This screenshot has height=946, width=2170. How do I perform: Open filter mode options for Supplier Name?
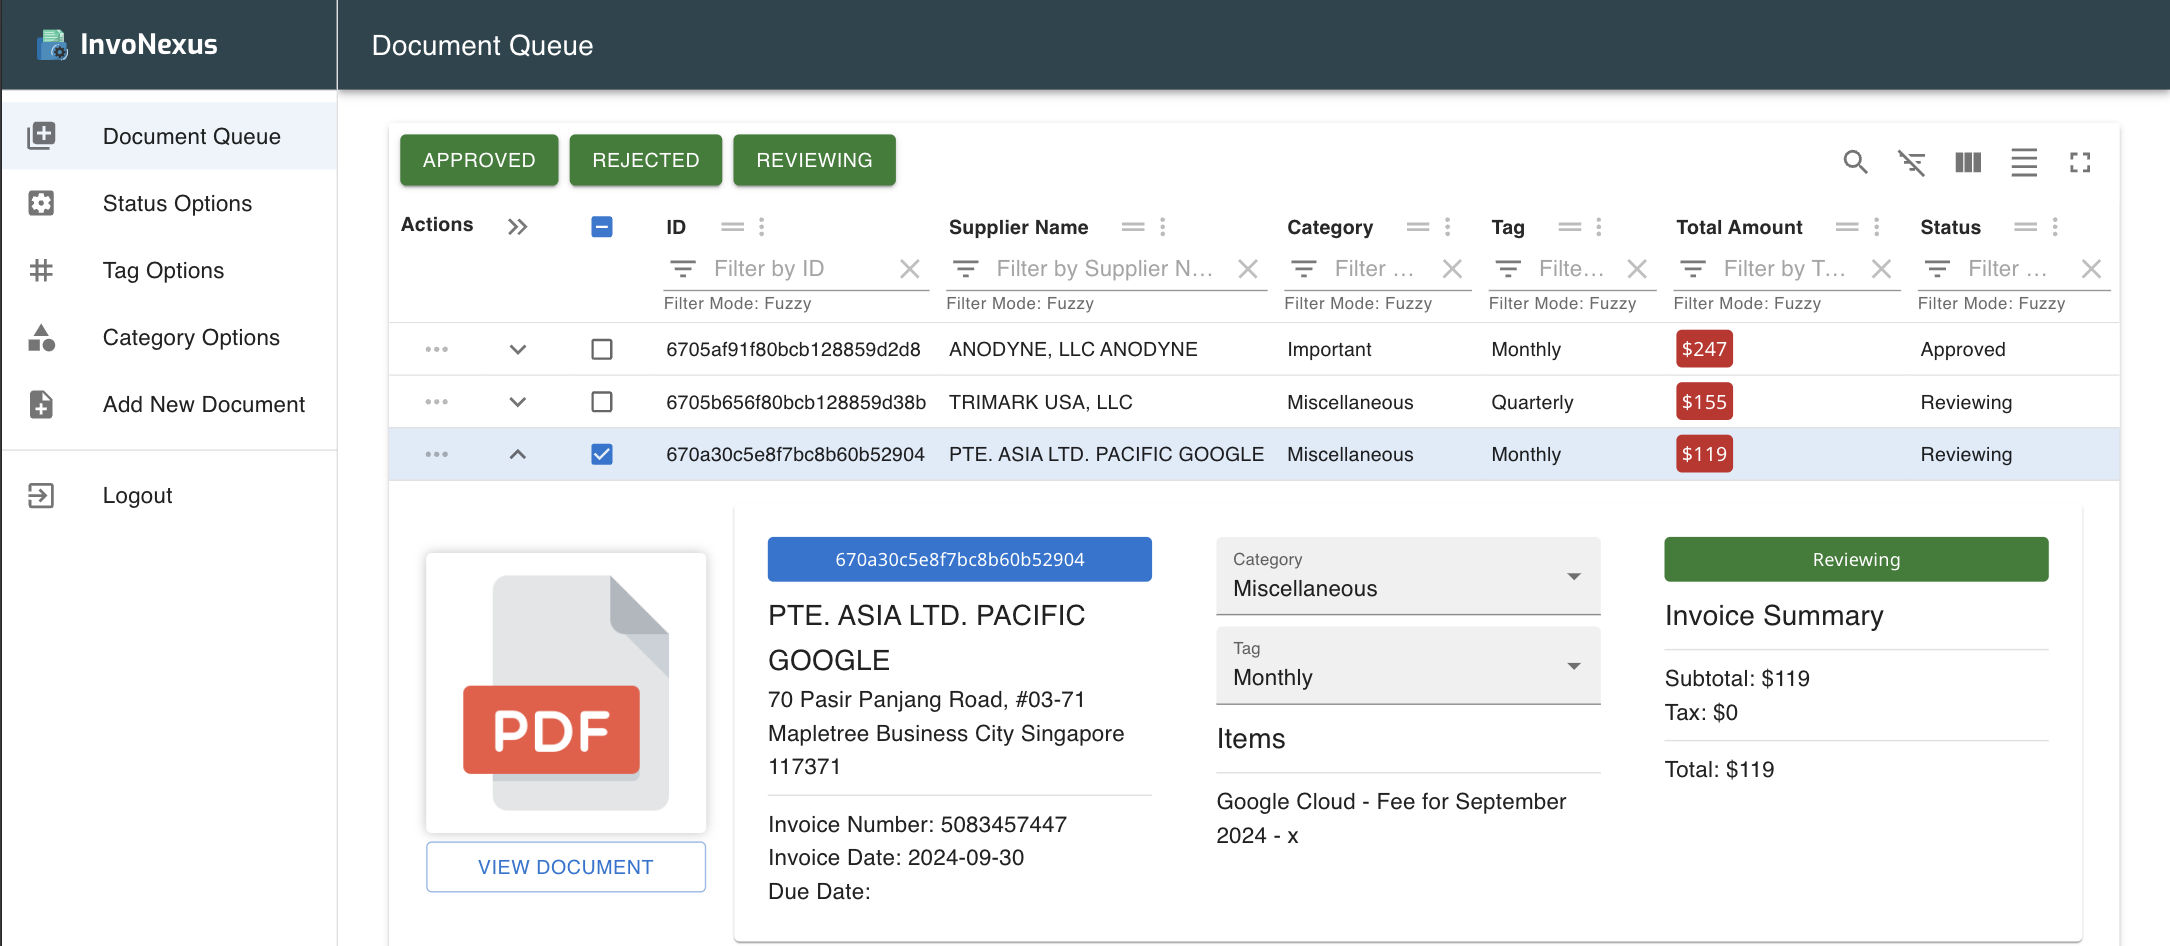click(966, 269)
